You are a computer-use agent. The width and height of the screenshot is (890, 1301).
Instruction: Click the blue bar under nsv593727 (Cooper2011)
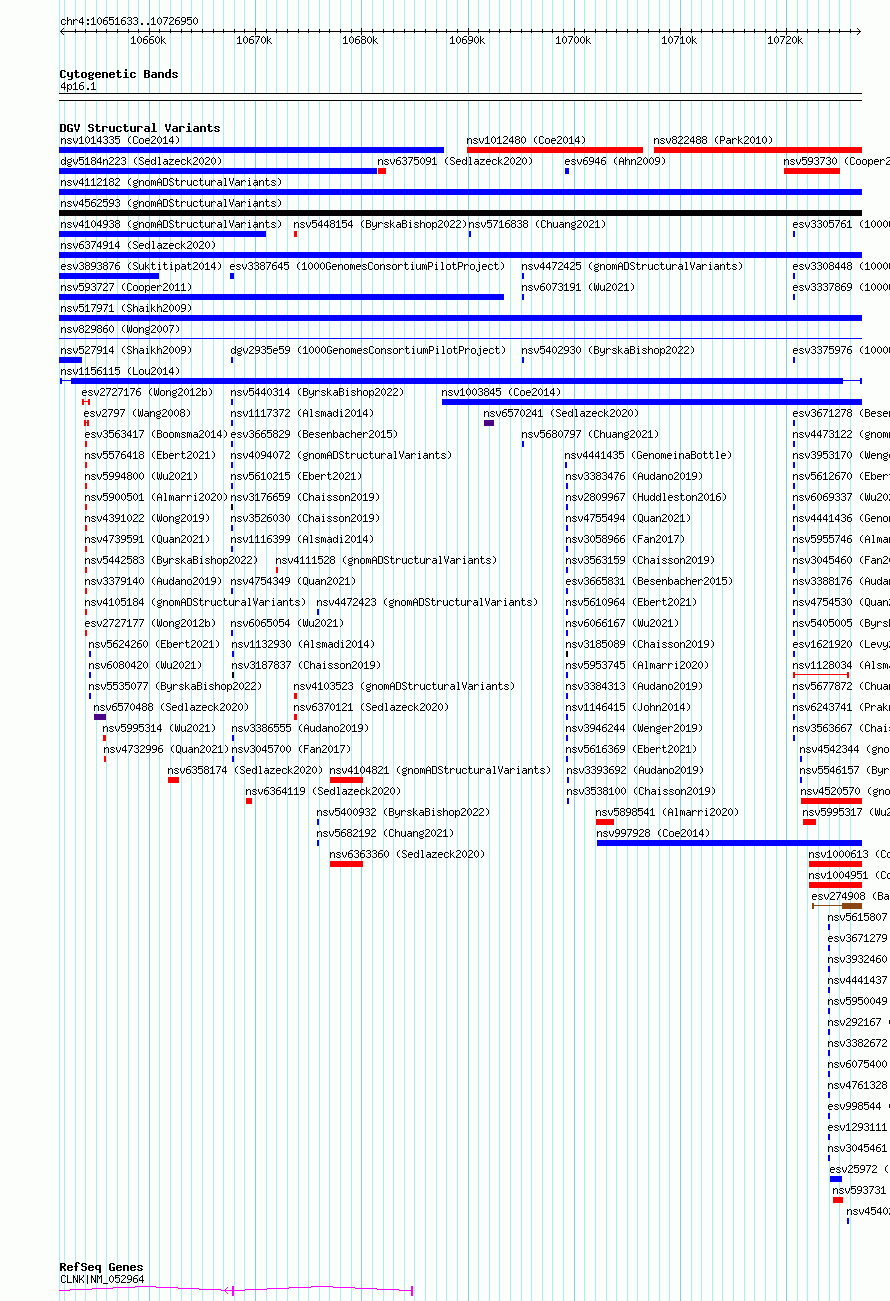click(281, 297)
